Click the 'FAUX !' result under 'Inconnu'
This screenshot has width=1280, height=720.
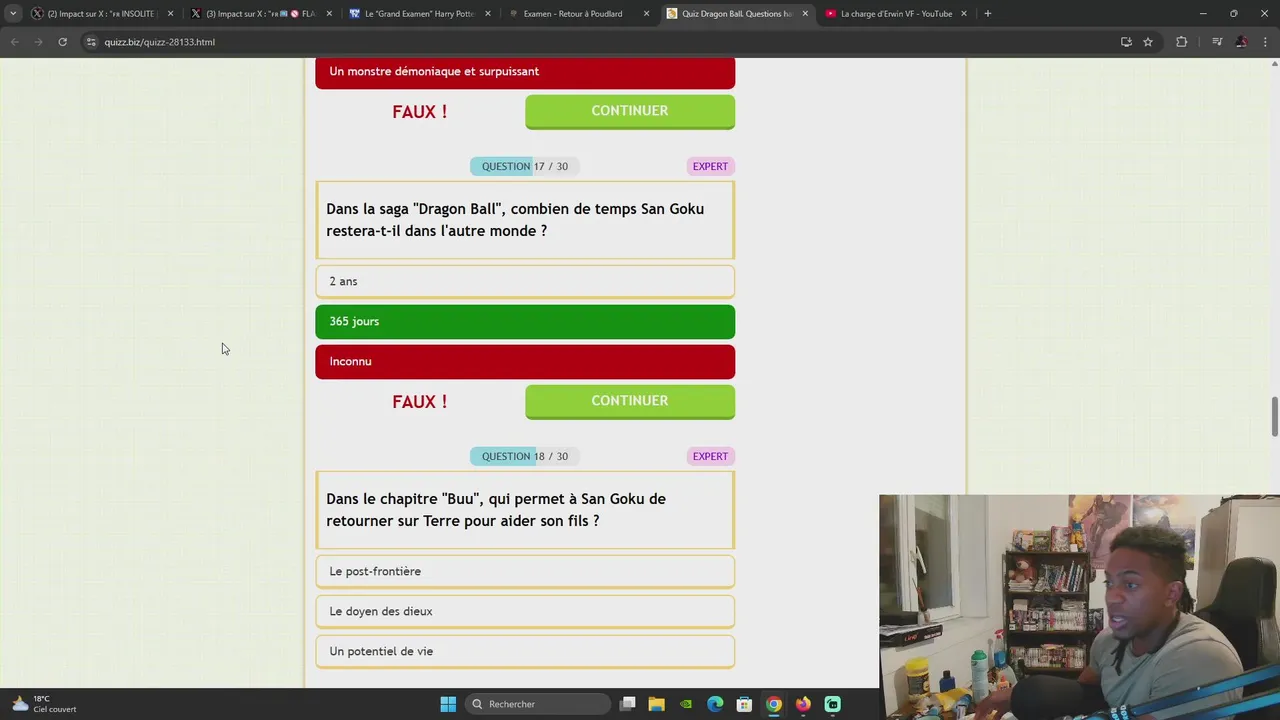(x=420, y=402)
